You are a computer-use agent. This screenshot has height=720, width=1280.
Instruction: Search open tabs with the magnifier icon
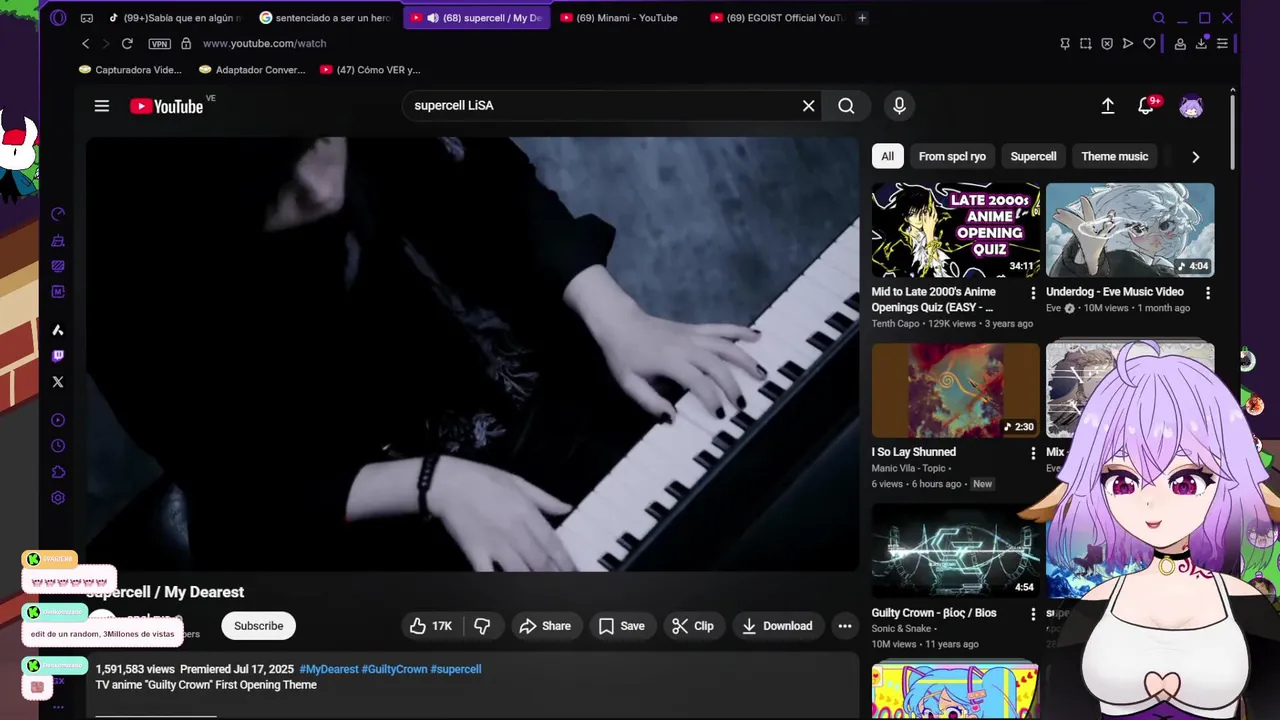(x=1159, y=18)
